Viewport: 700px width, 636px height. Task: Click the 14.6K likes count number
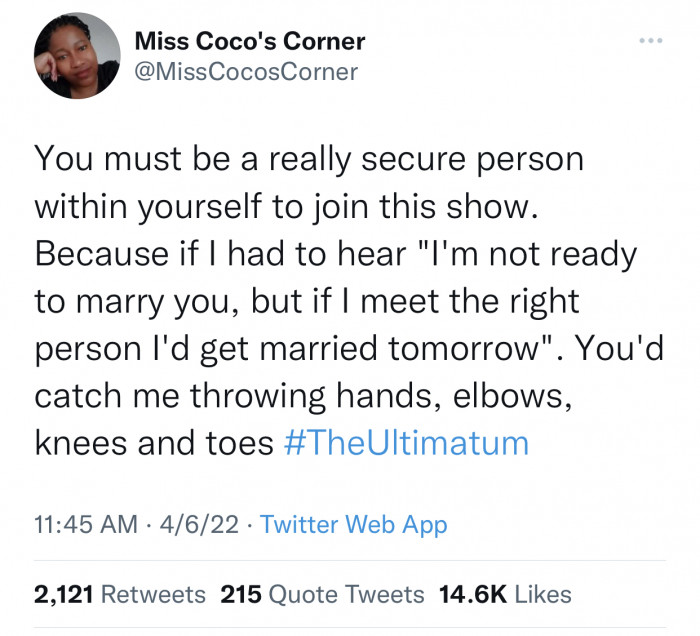[x=473, y=595]
